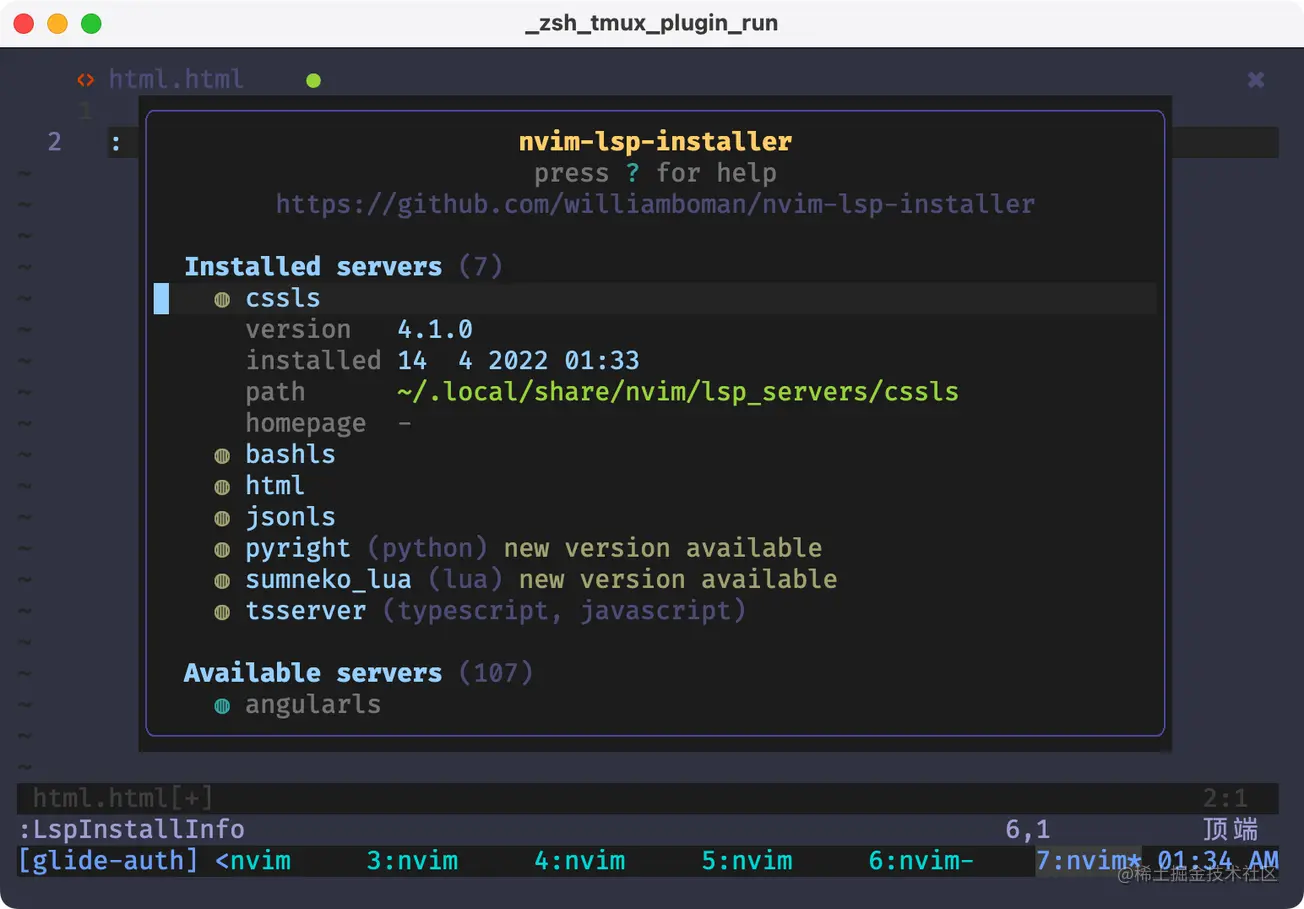Click the macOS green zoom button
The height and width of the screenshot is (909, 1304).
pyautogui.click(x=91, y=23)
